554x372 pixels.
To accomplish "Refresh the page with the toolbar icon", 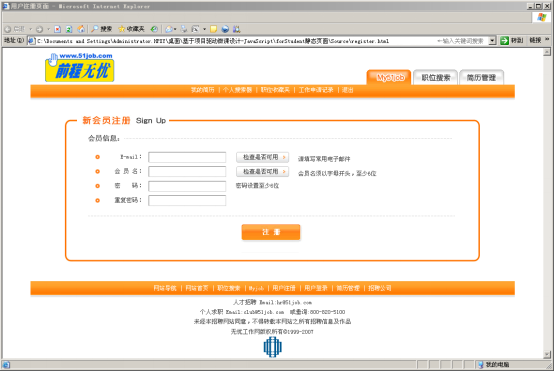I will coord(69,29).
